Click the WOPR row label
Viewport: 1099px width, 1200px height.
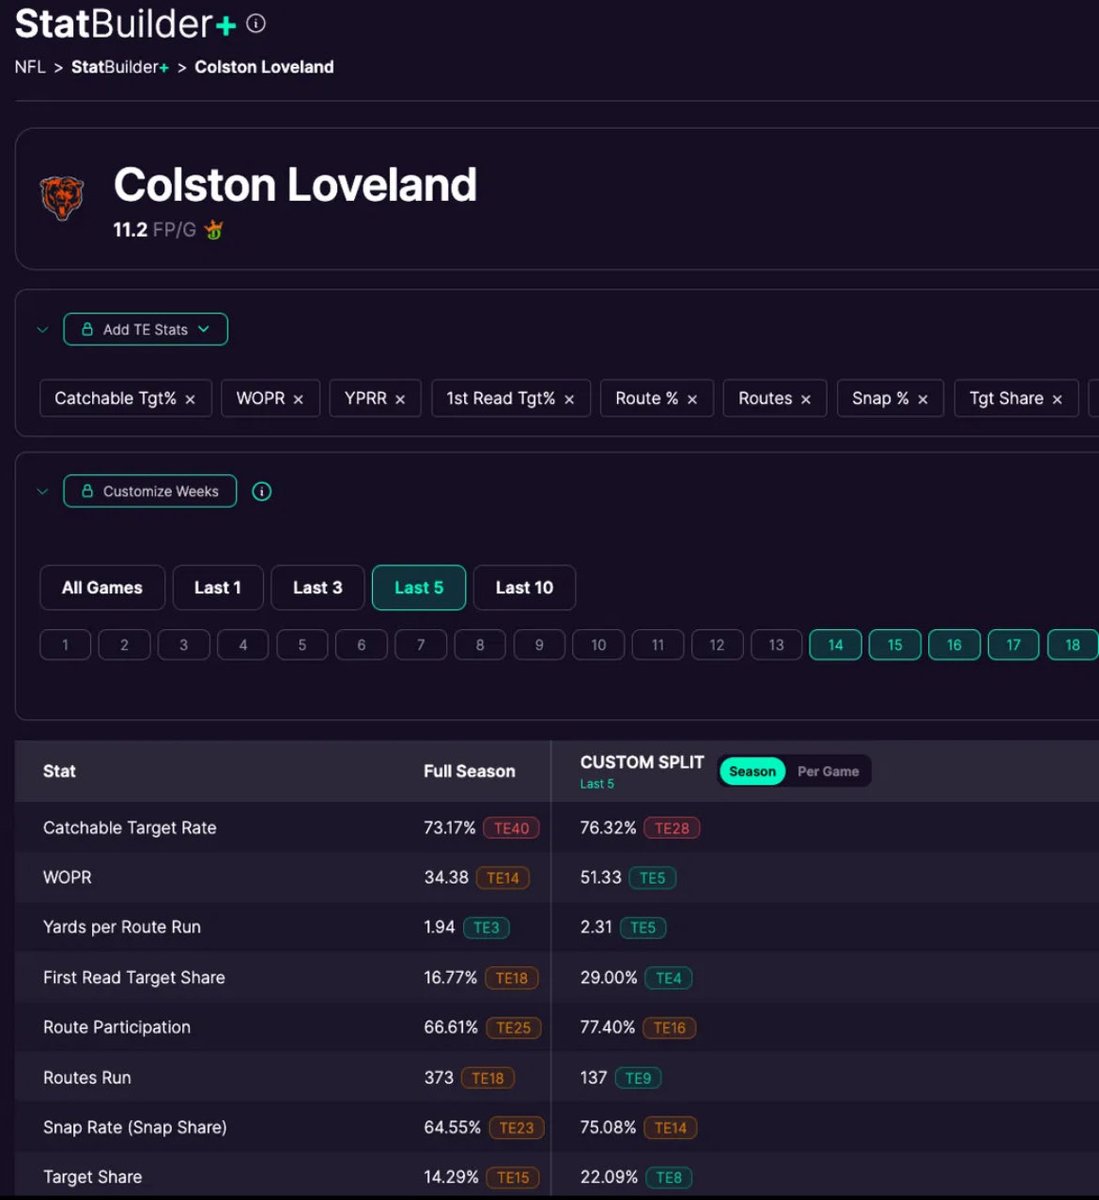coord(67,878)
